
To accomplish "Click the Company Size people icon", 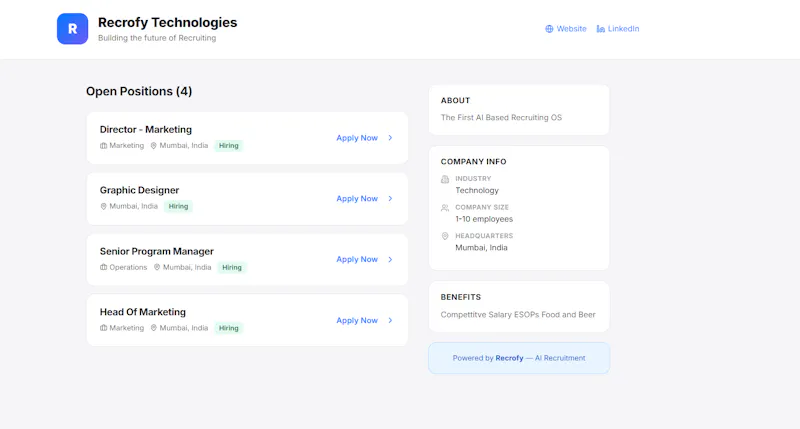I will pos(445,208).
